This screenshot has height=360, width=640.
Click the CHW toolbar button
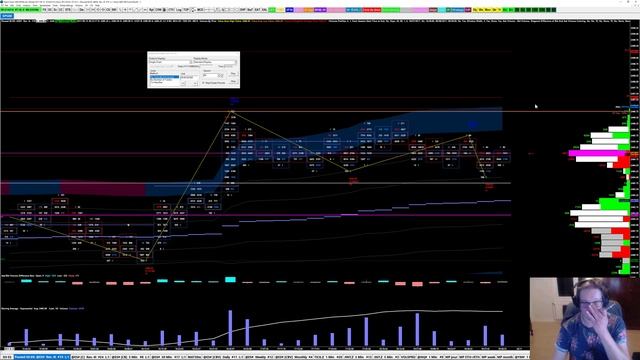point(158,9)
